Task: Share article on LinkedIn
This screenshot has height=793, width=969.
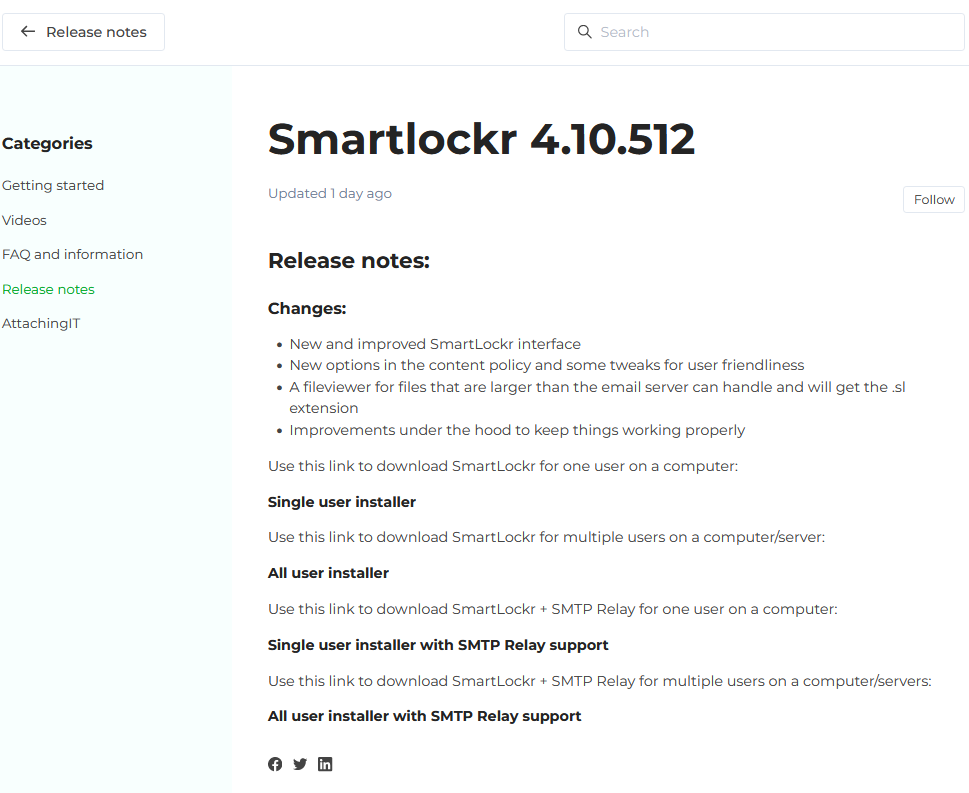Action: coord(325,764)
